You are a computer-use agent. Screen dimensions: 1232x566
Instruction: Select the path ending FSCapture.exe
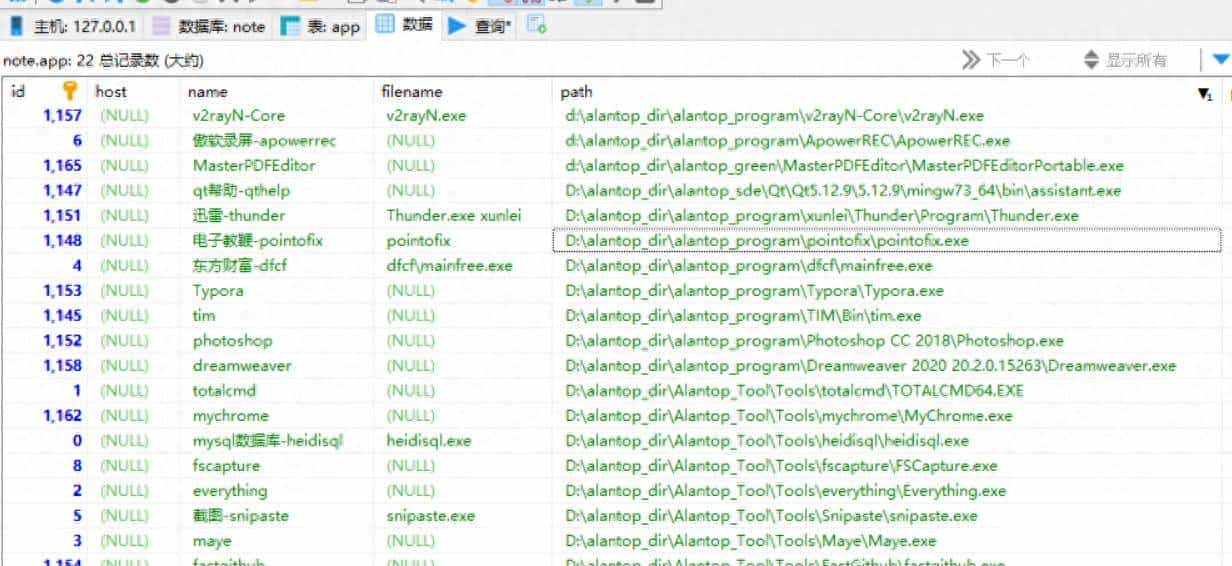pyautogui.click(x=781, y=466)
